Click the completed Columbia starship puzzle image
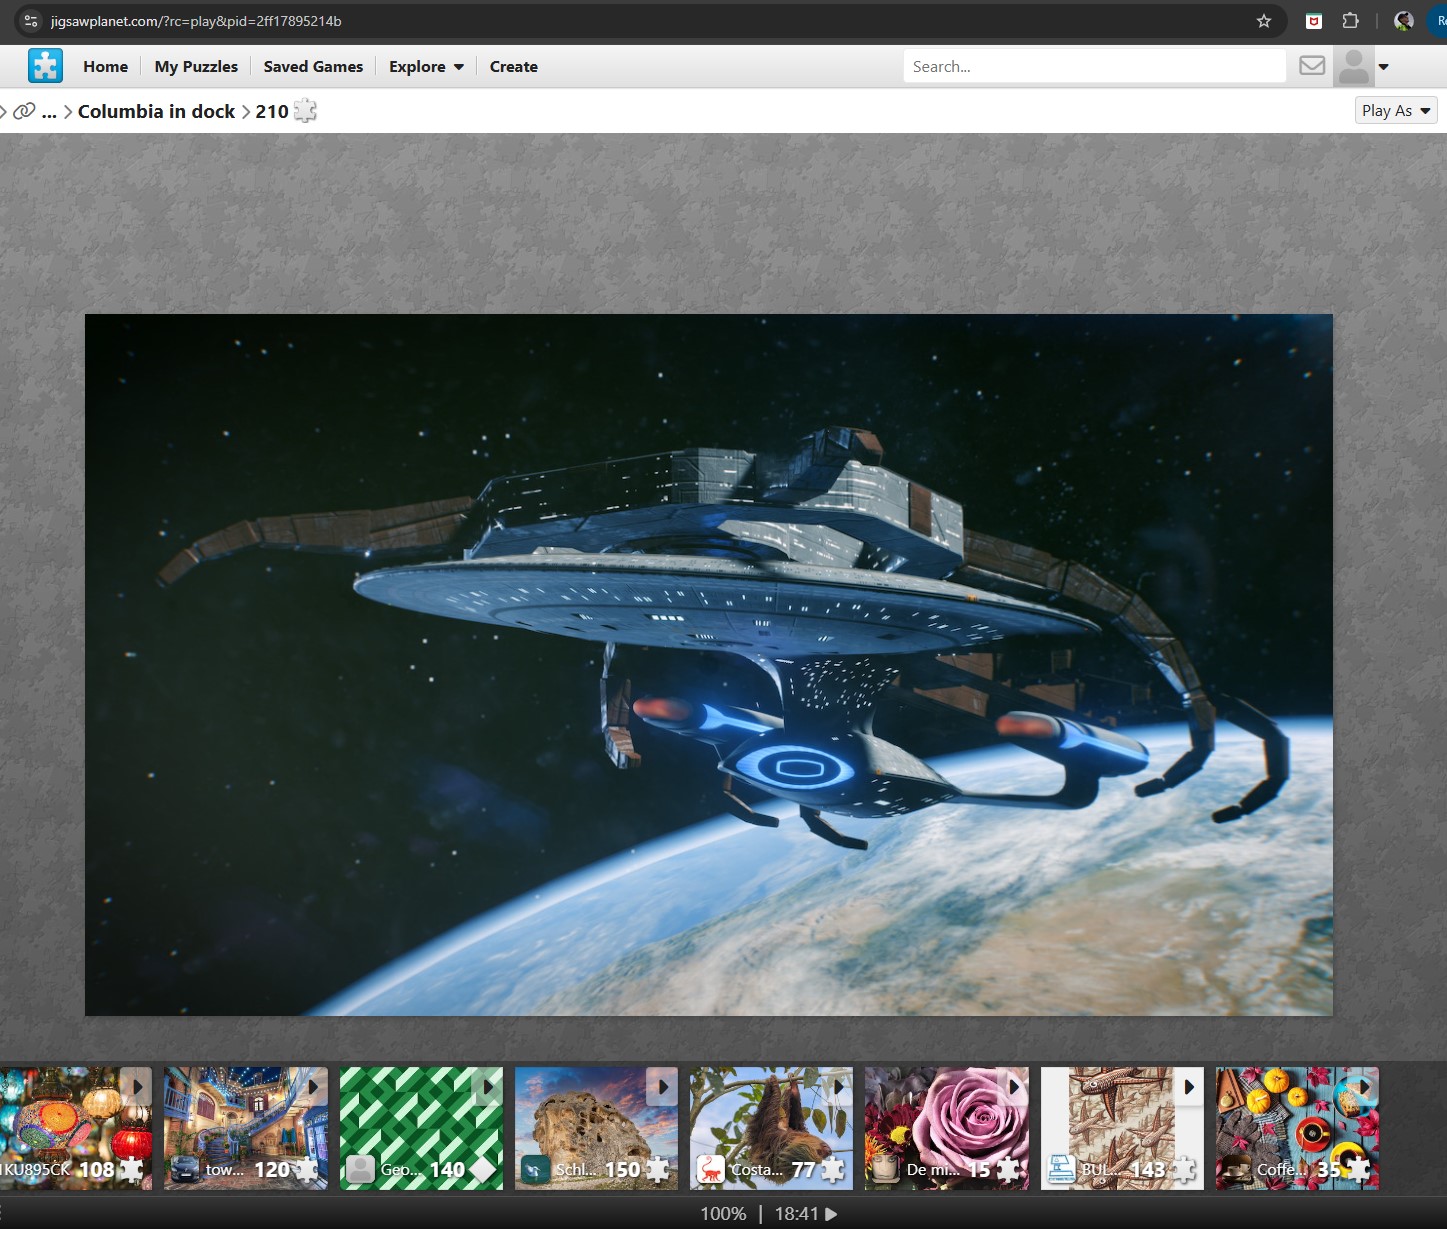The image size is (1447, 1248). [x=709, y=665]
